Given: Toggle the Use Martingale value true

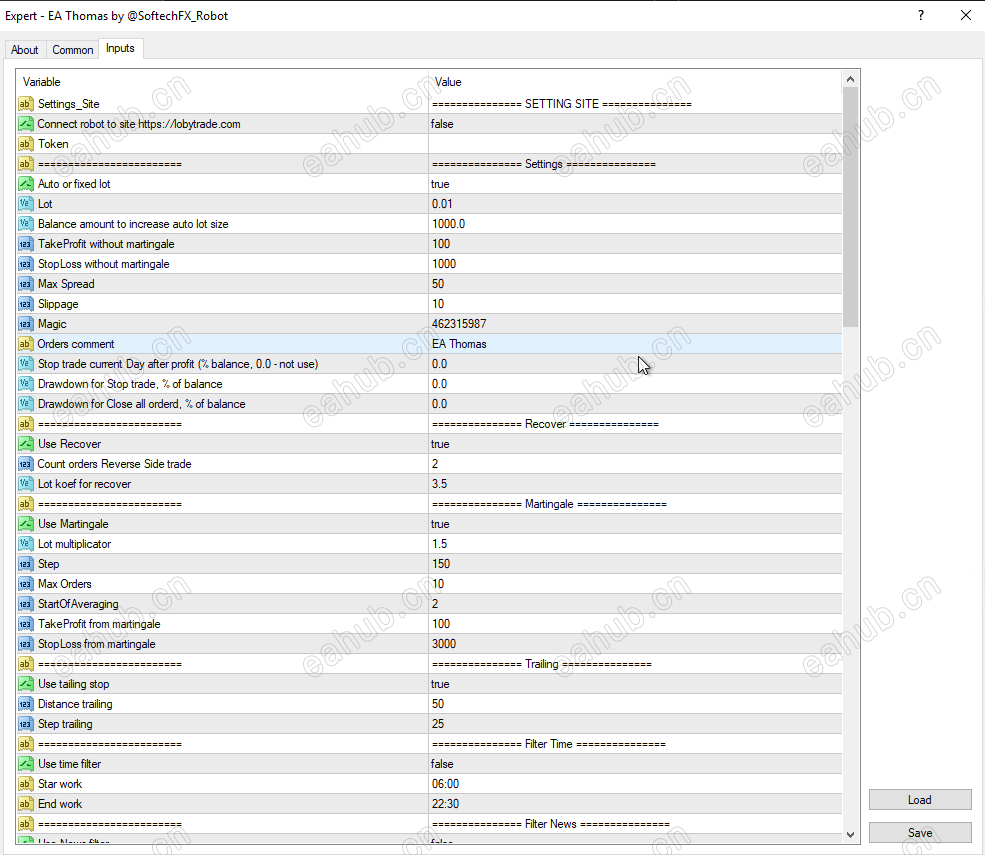Looking at the screenshot, I should pyautogui.click(x=635, y=524).
